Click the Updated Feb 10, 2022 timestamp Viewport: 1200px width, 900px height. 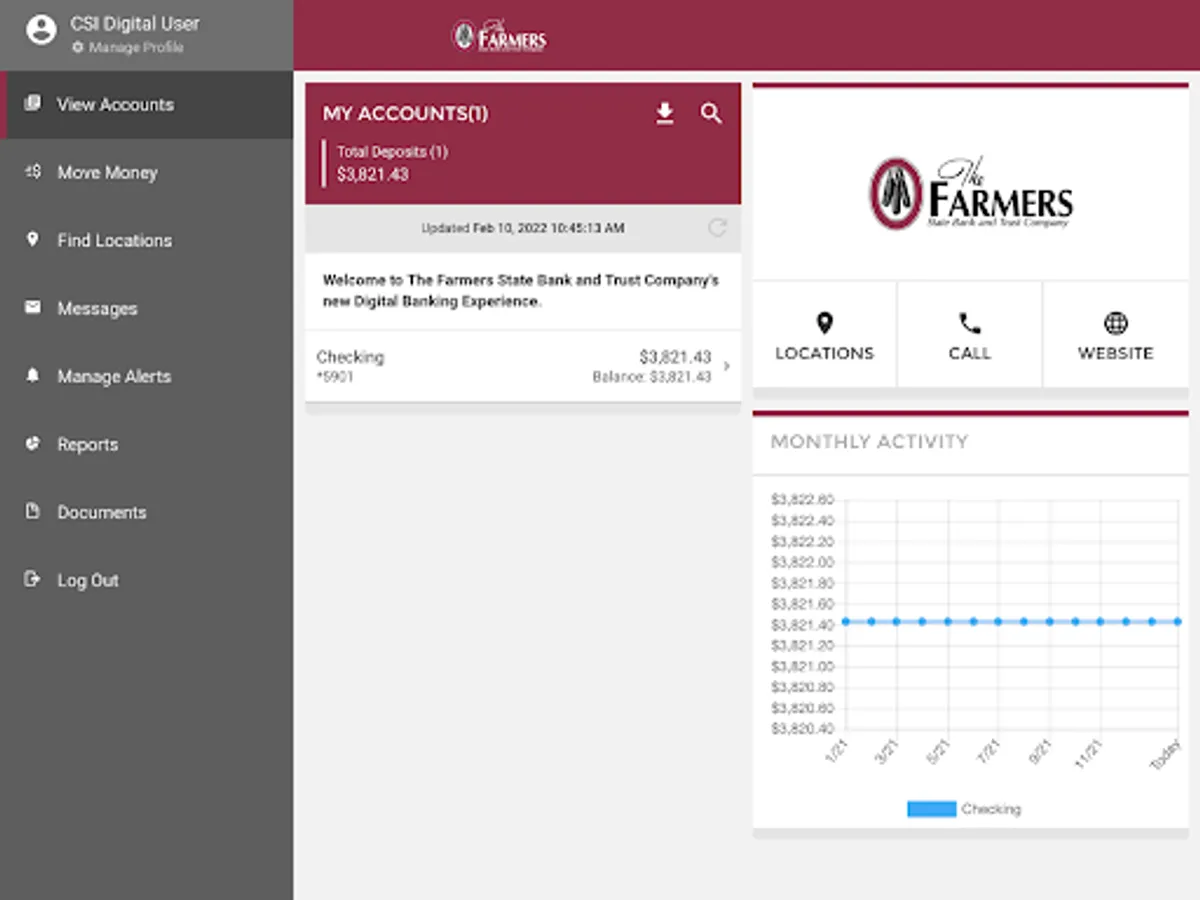click(522, 228)
